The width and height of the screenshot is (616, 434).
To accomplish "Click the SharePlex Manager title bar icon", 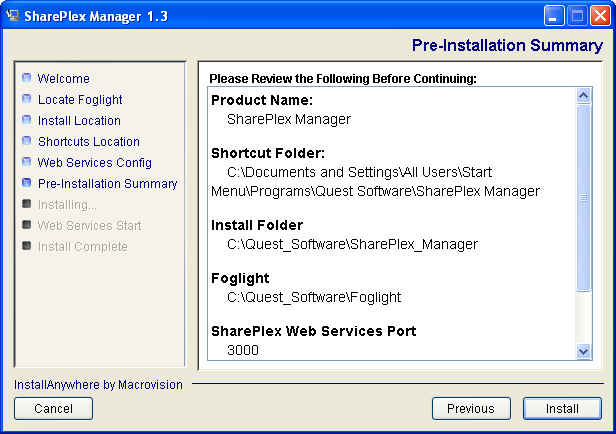I will pos(13,15).
